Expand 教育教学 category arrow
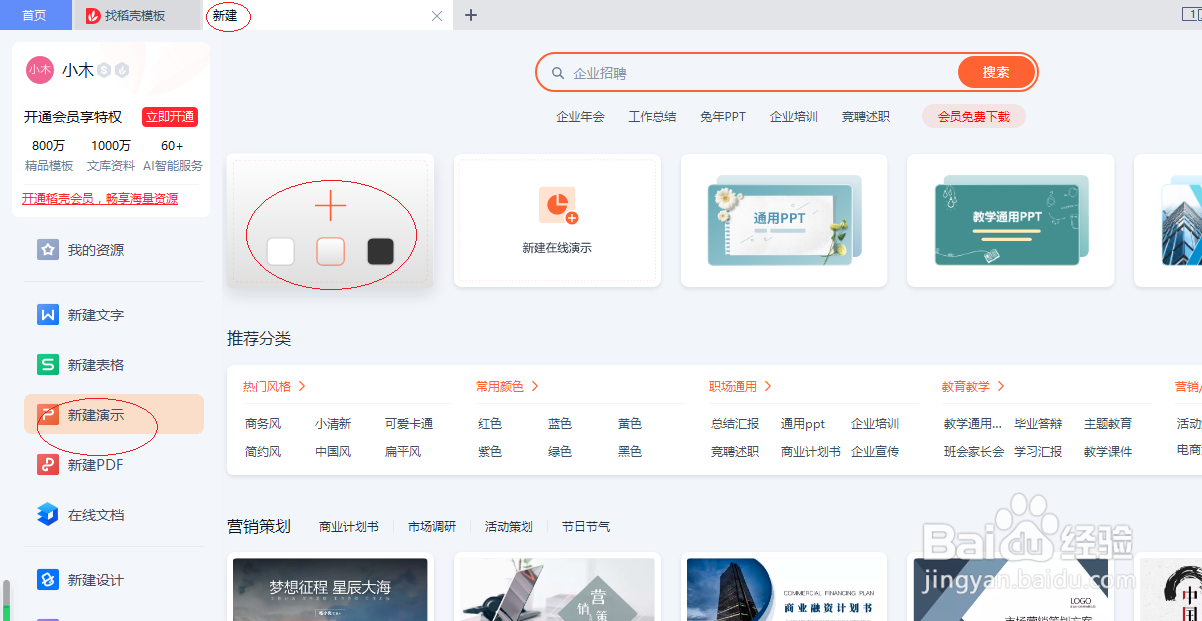 pyautogui.click(x=1001, y=386)
